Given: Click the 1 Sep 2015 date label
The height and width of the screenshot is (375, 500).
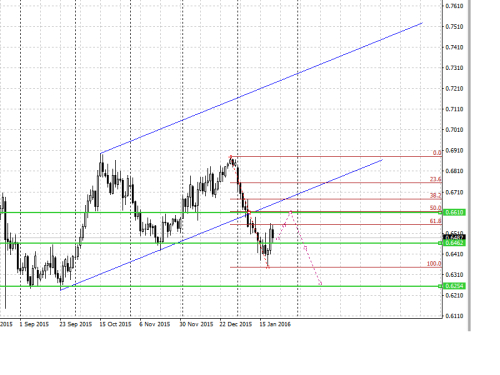Looking at the screenshot, I should (34, 324).
